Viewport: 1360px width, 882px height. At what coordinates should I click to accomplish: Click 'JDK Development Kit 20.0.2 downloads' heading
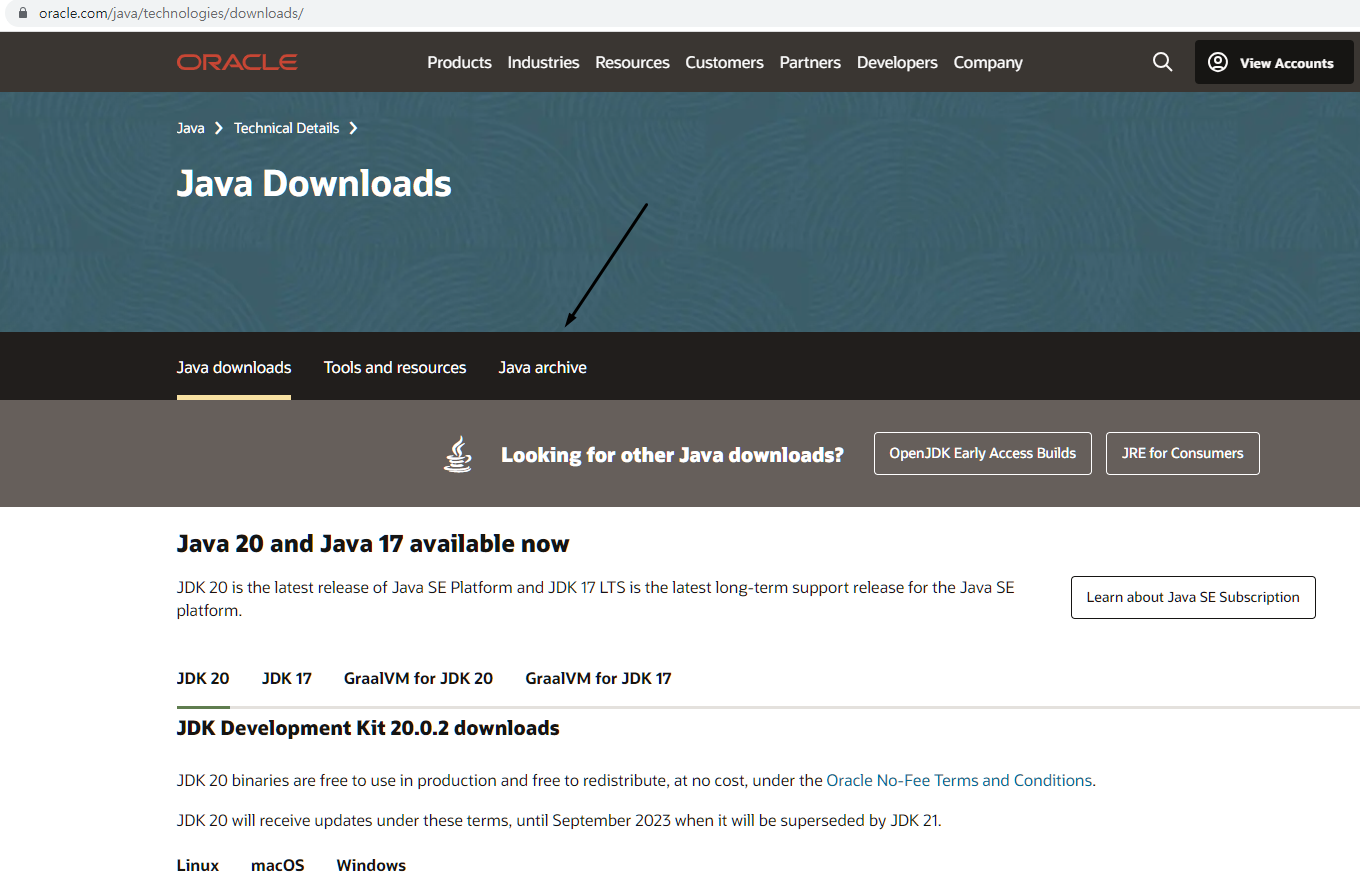[368, 728]
